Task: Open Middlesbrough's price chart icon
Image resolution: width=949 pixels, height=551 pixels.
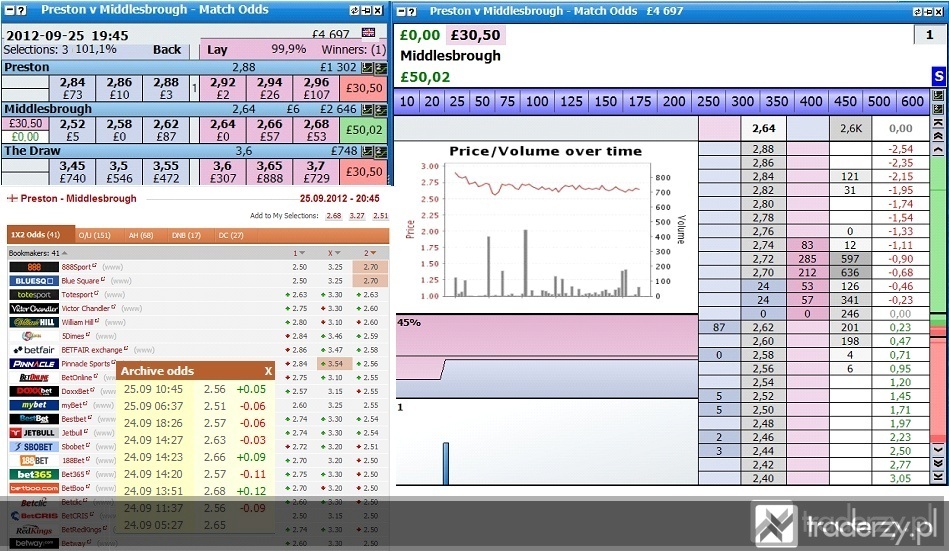Action: [367, 110]
